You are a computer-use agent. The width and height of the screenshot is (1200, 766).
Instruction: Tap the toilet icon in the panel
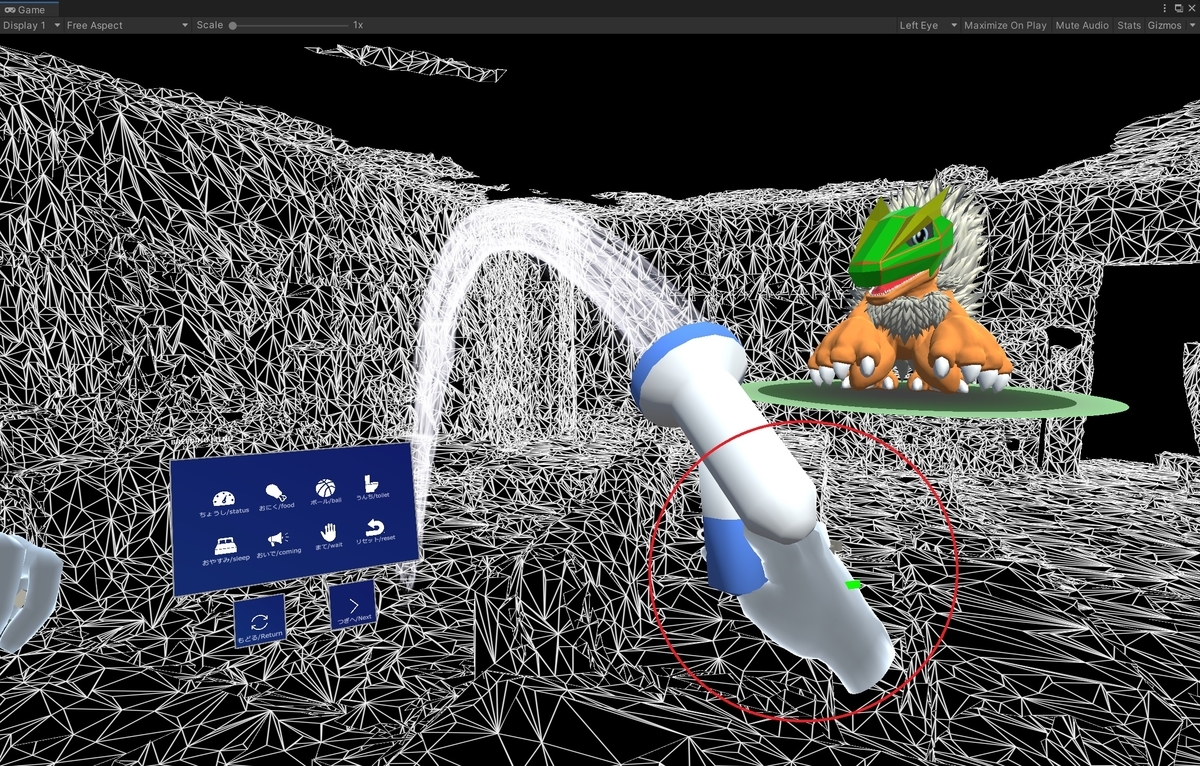(371, 482)
